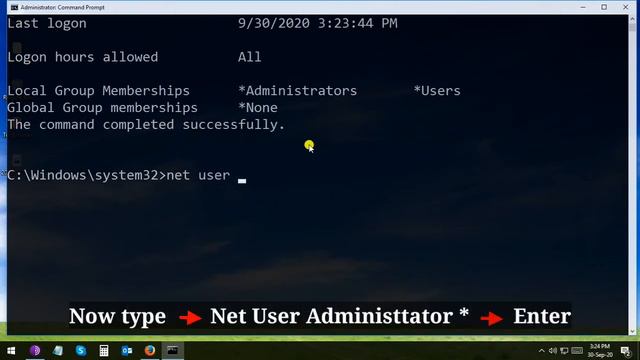Show hidden system tray icons
The height and width of the screenshot is (360, 640).
point(542,351)
